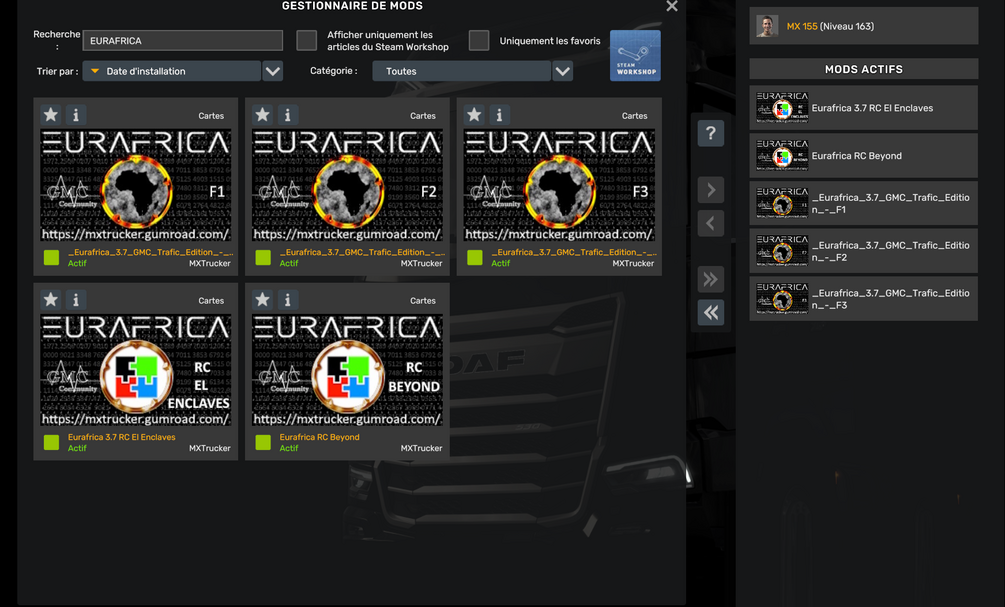The image size is (1005, 607).
Task: Toggle green active square of F1 mod
Action: coord(51,258)
